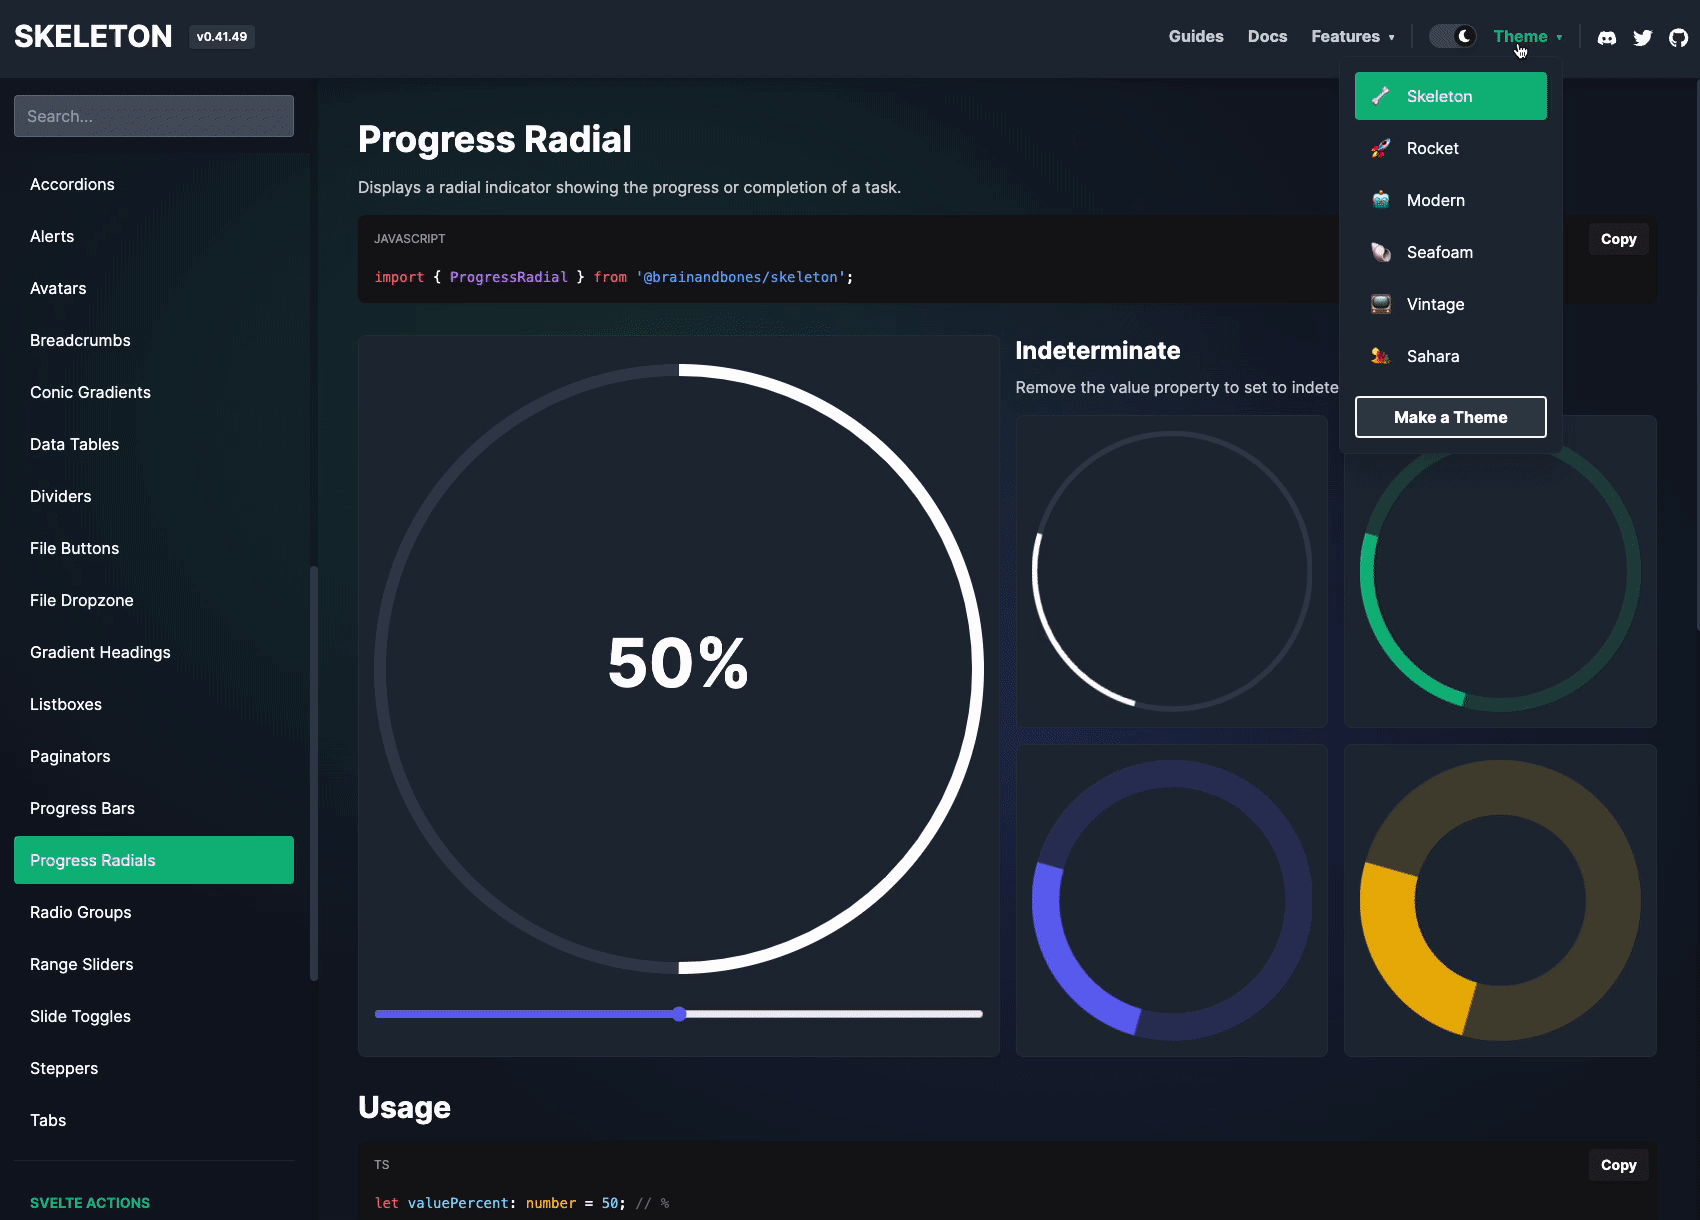This screenshot has height=1220, width=1700.
Task: Open Slide Toggles in the sidebar
Action: [x=154, y=1016]
